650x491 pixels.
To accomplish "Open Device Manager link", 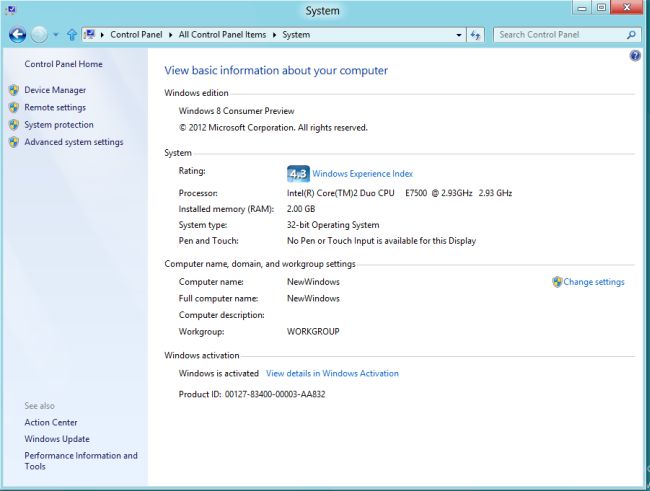I will coord(55,90).
